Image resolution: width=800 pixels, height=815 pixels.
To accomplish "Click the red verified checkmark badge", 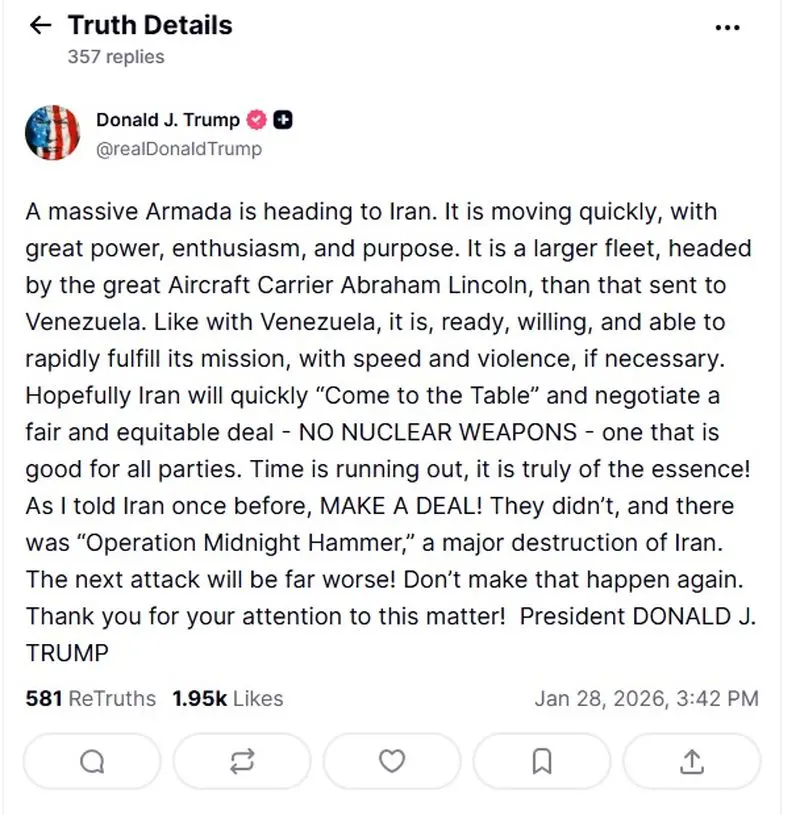I will coord(256,121).
